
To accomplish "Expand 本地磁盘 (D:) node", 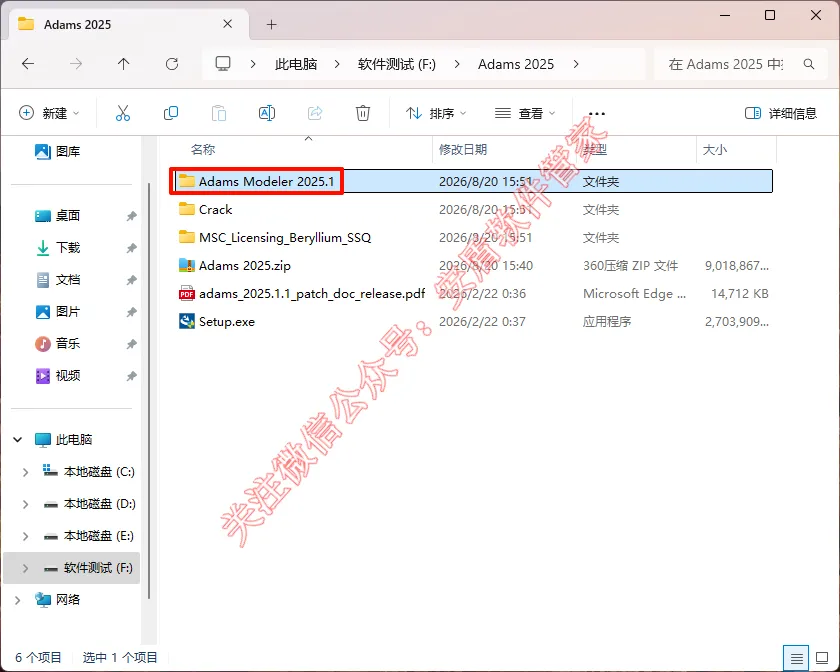I will tap(25, 504).
